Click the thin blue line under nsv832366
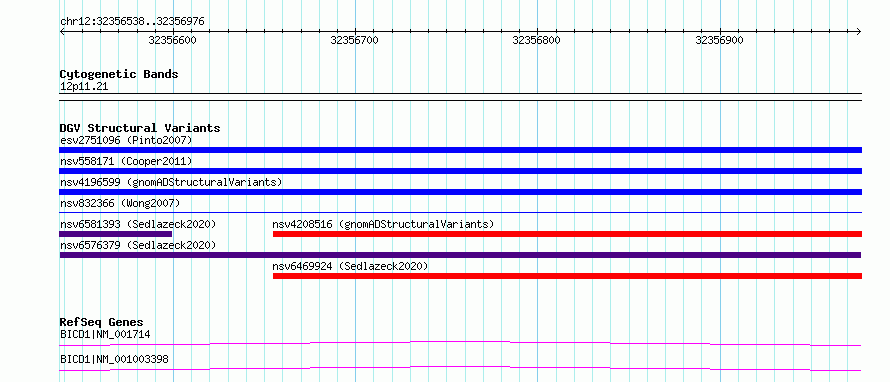 pyautogui.click(x=460, y=213)
